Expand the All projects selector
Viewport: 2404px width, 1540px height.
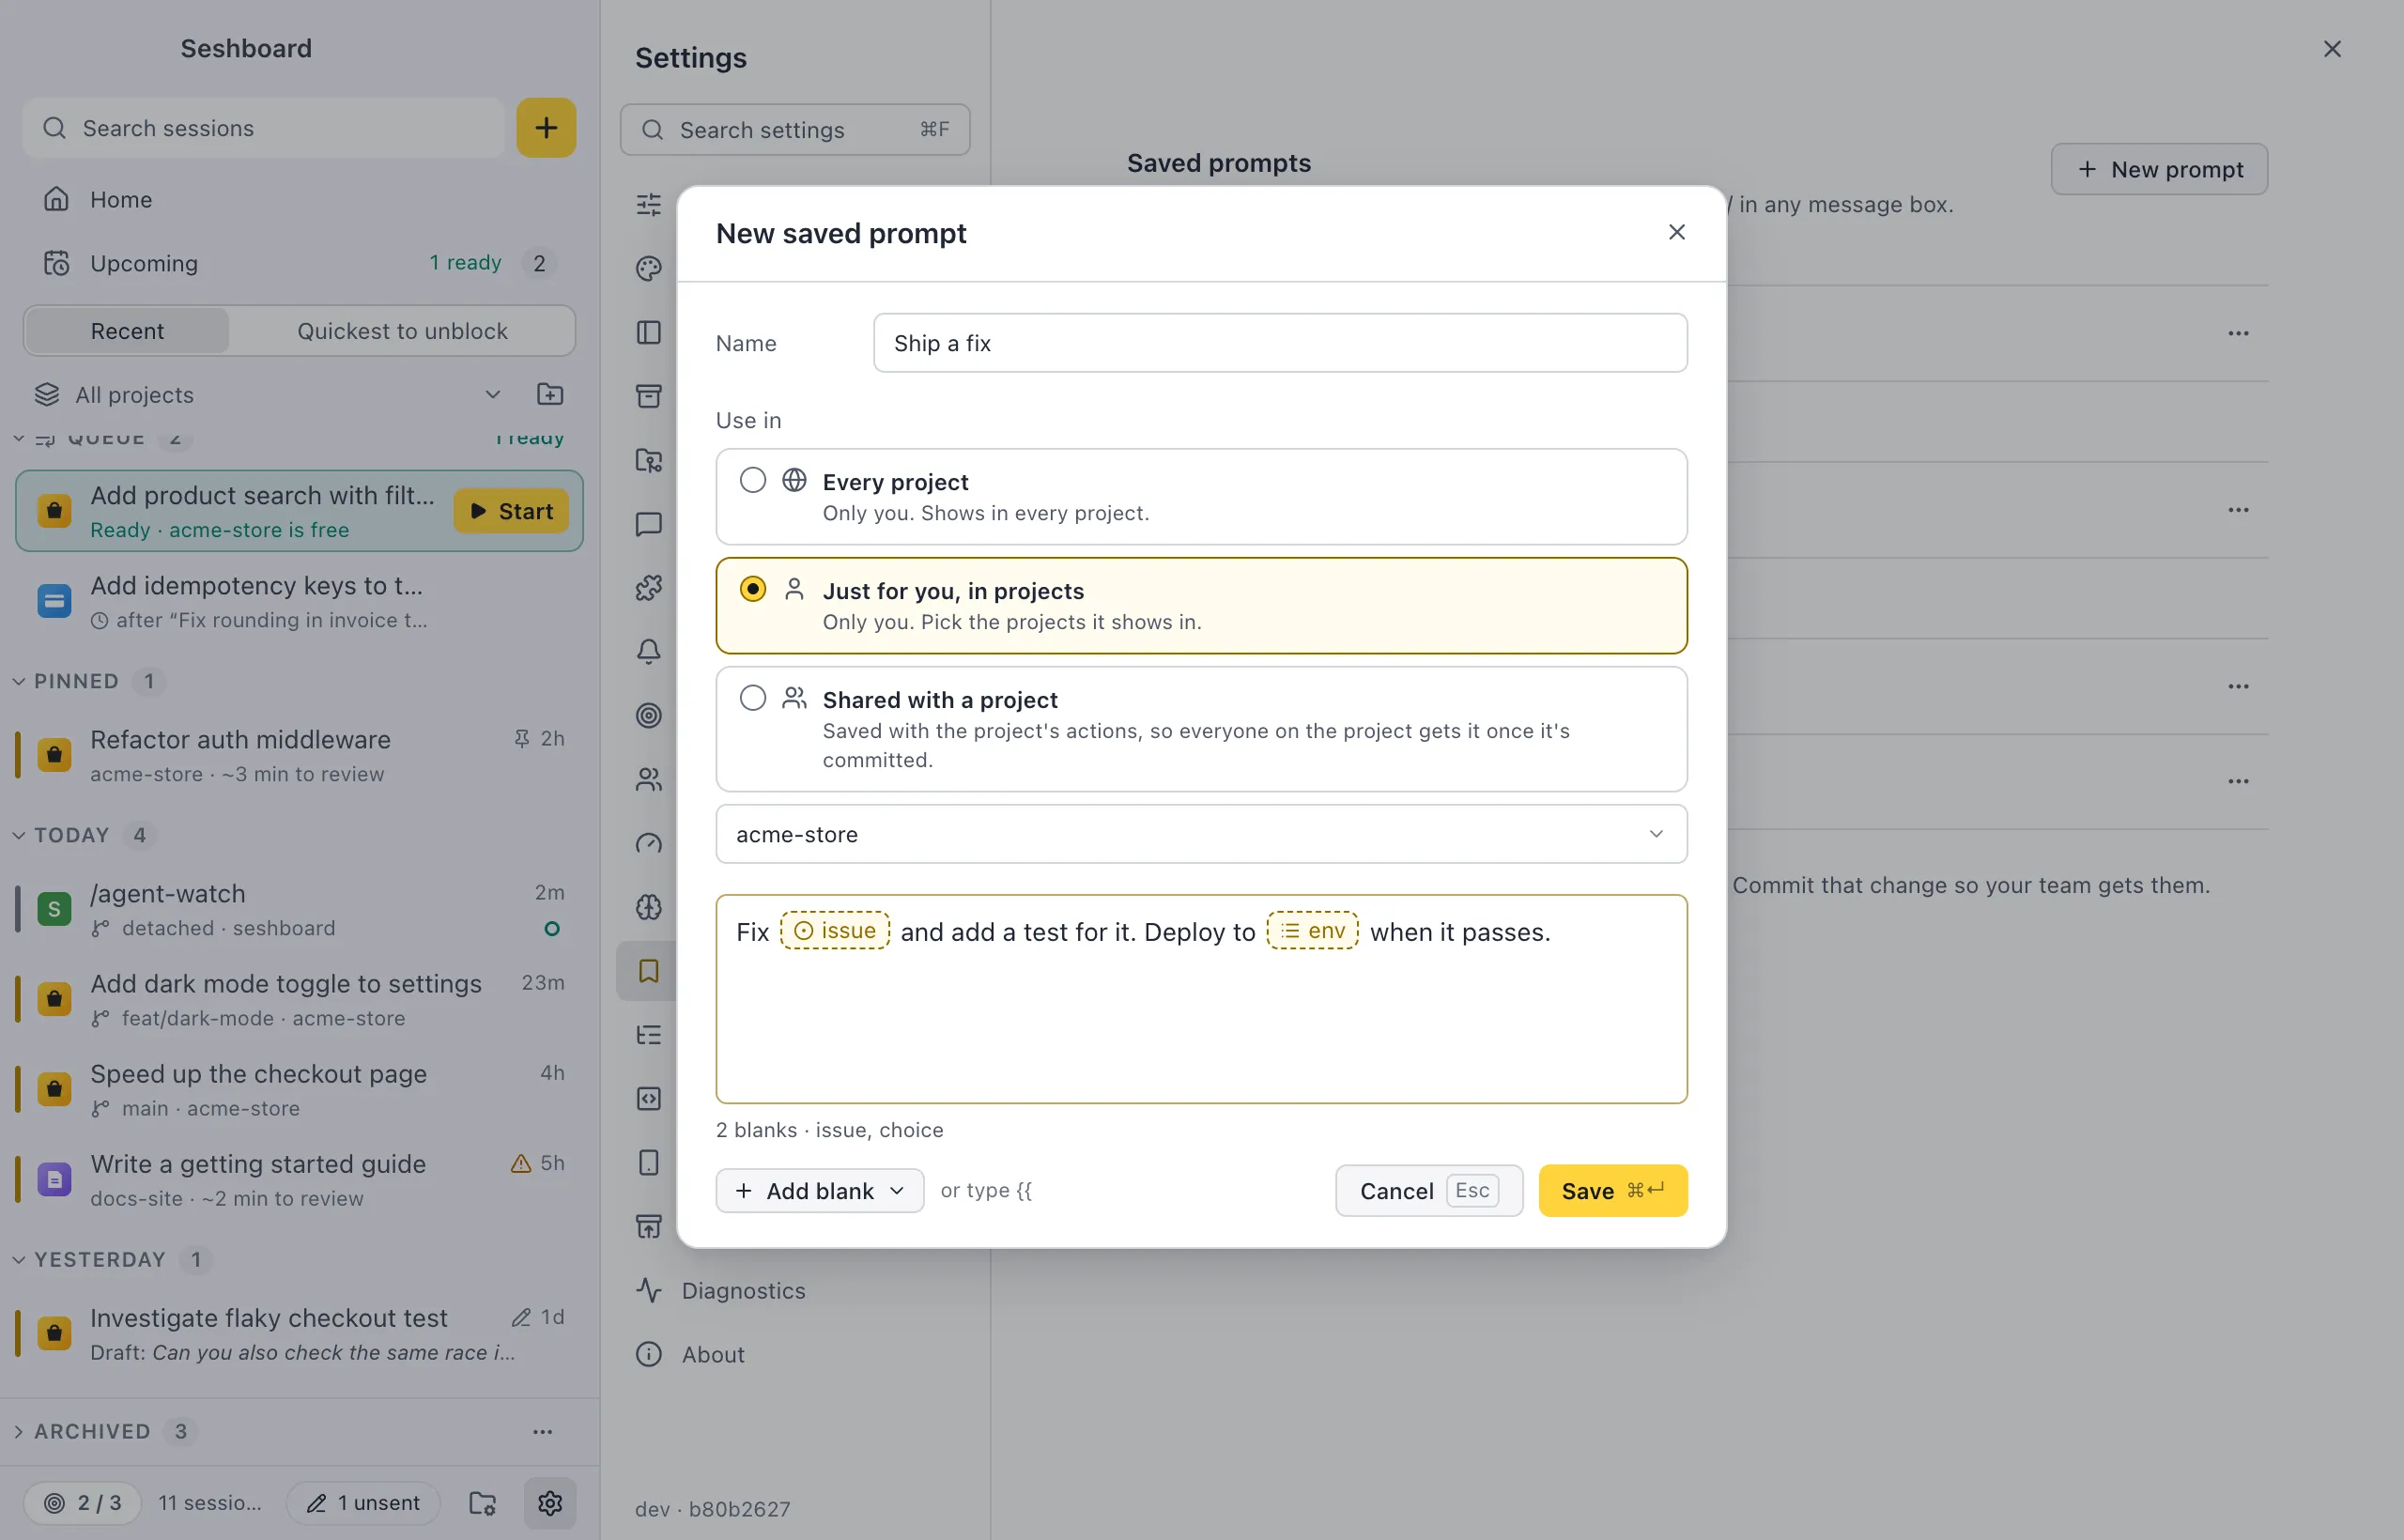pyautogui.click(x=268, y=394)
